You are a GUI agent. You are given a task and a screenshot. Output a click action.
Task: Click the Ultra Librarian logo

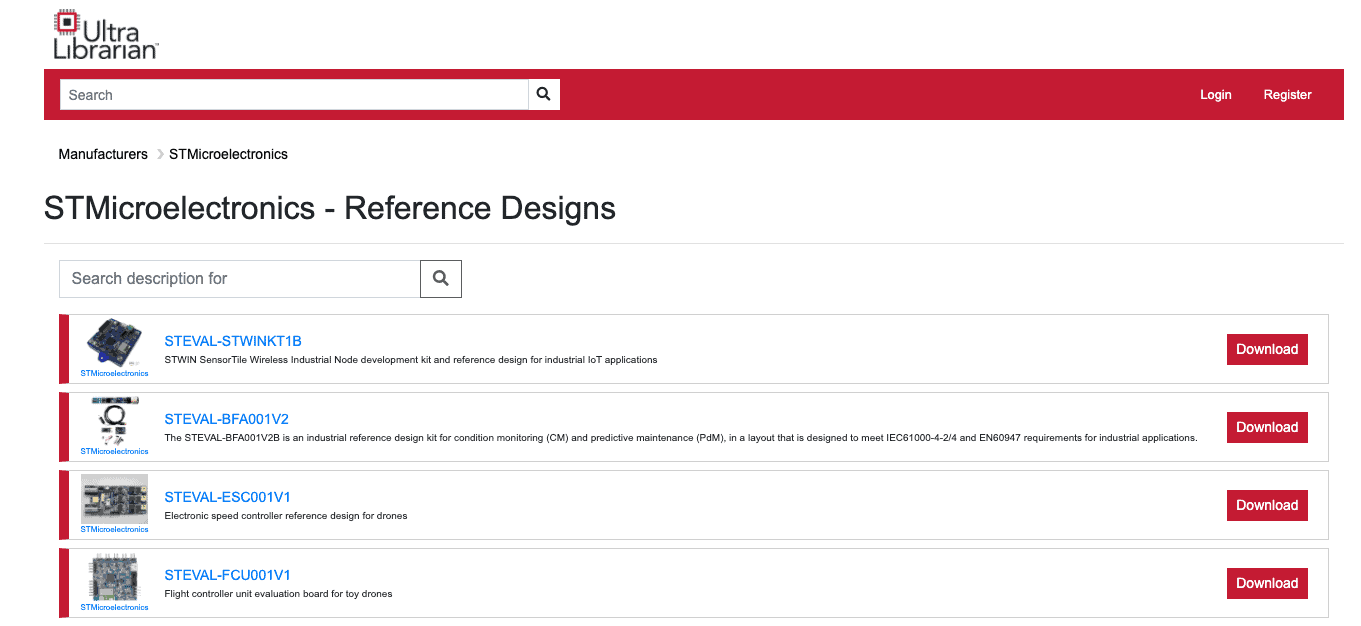(106, 35)
